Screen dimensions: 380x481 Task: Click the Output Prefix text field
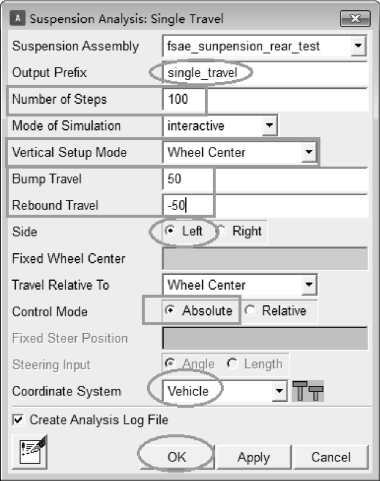point(266,72)
